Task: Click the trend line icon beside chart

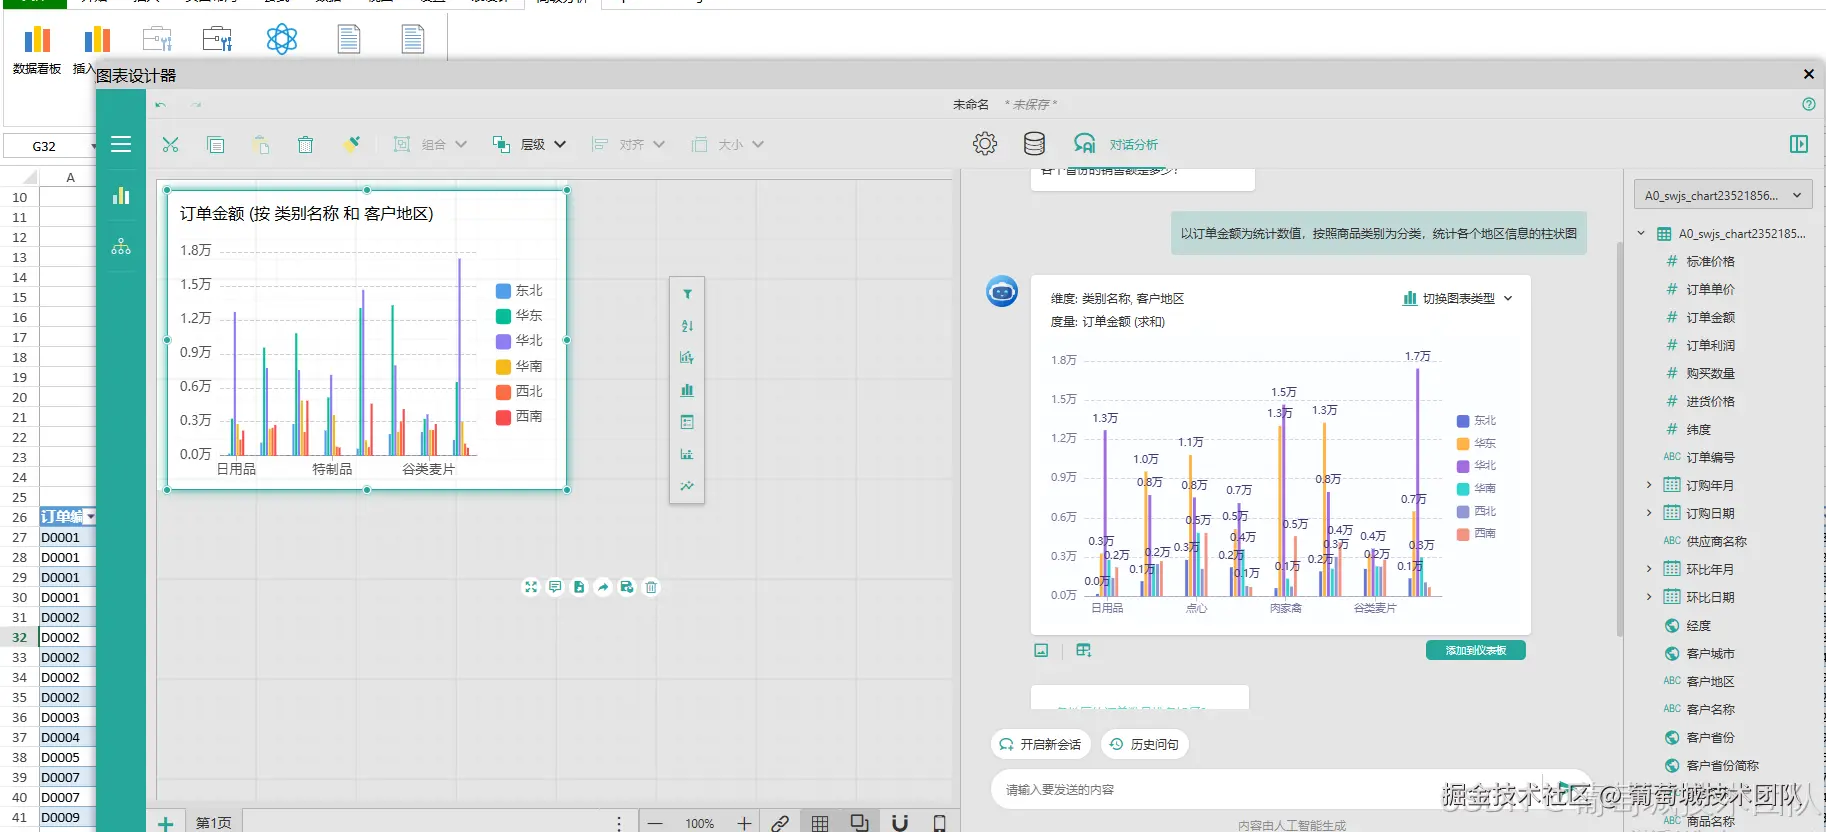Action: coord(687,486)
